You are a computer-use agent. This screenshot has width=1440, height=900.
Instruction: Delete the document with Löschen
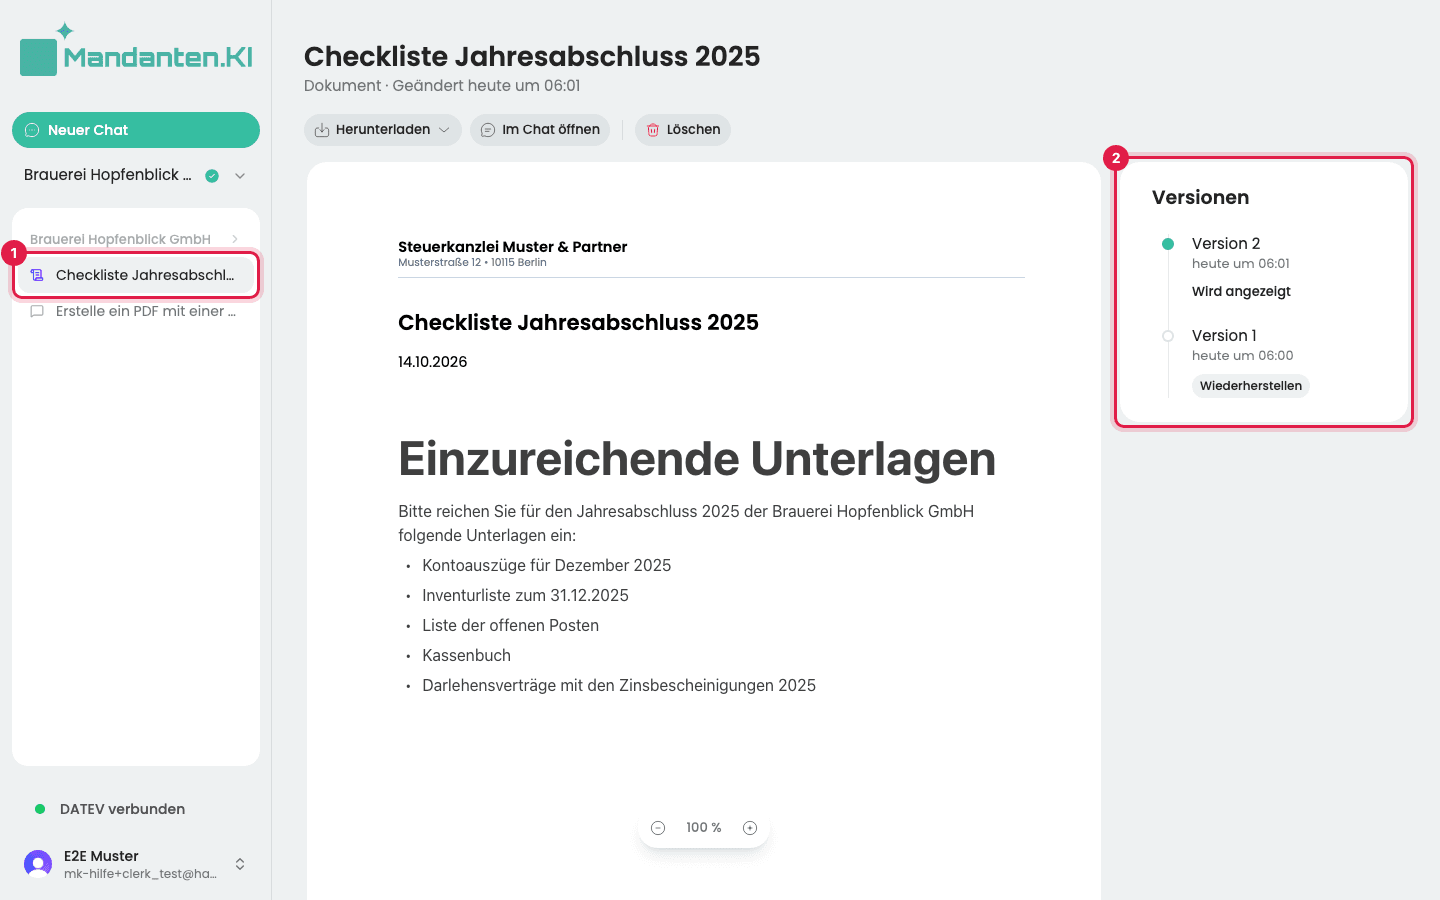(x=683, y=130)
